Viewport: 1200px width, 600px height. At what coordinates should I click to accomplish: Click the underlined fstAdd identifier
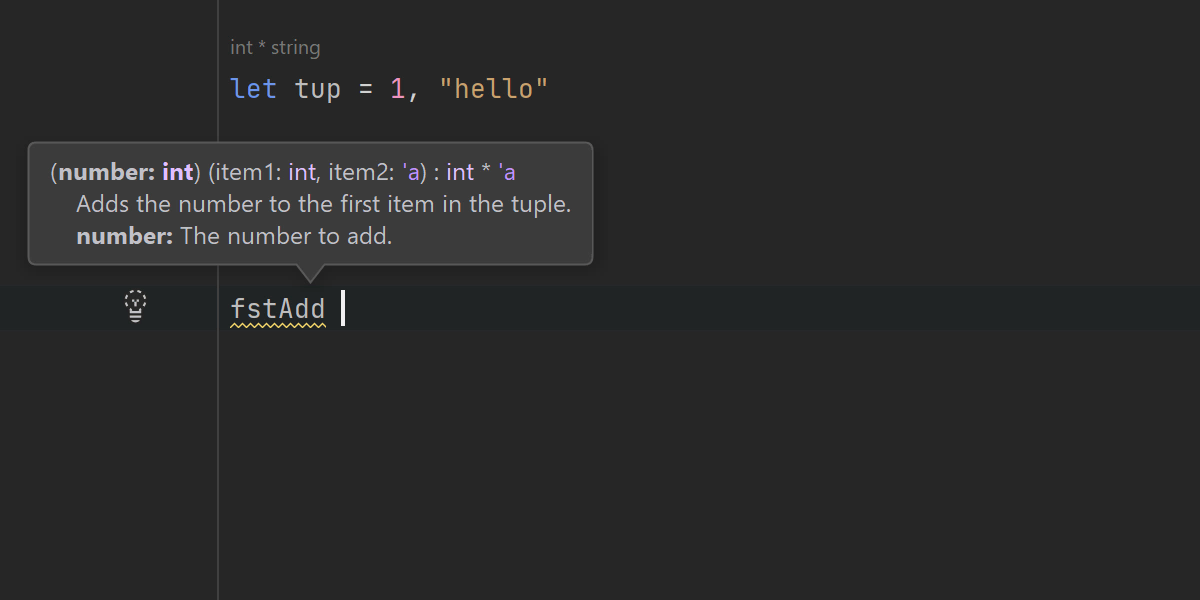[278, 309]
